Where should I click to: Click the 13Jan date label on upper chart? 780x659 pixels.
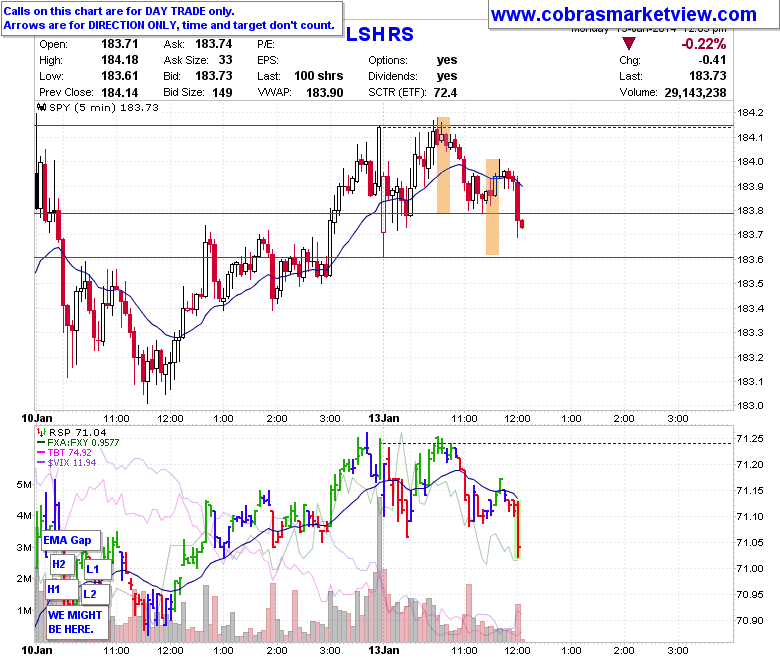click(383, 418)
